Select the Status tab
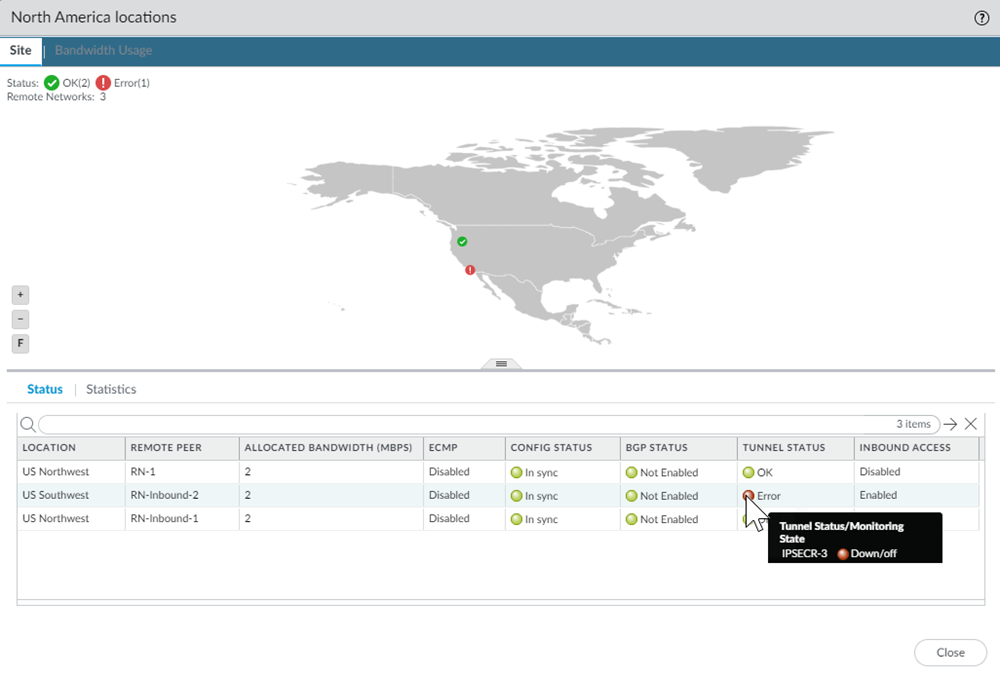The image size is (1000, 677). [45, 389]
